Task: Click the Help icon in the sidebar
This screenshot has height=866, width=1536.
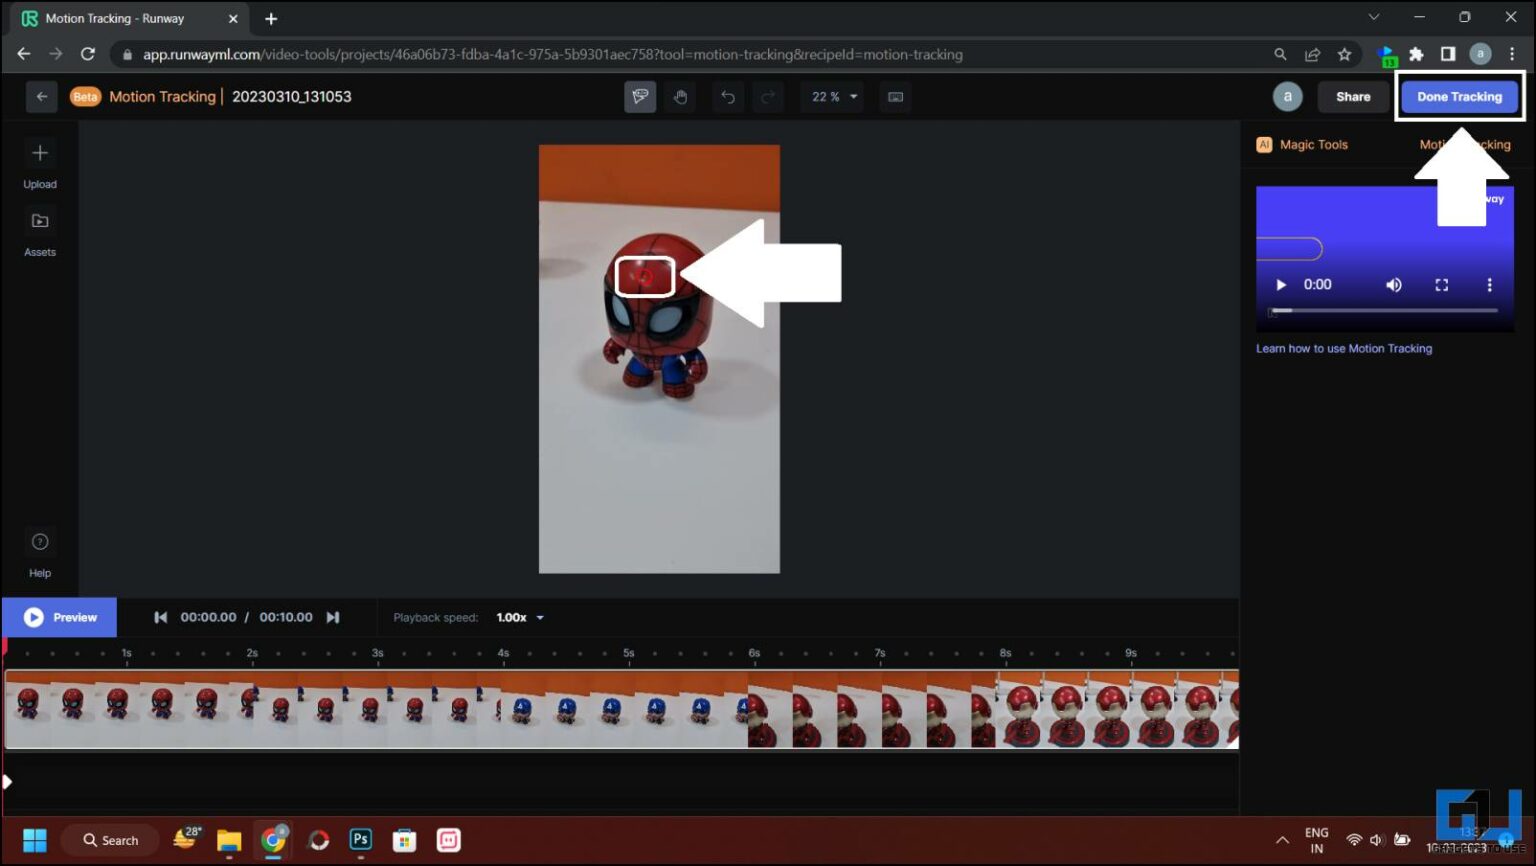Action: click(40, 541)
